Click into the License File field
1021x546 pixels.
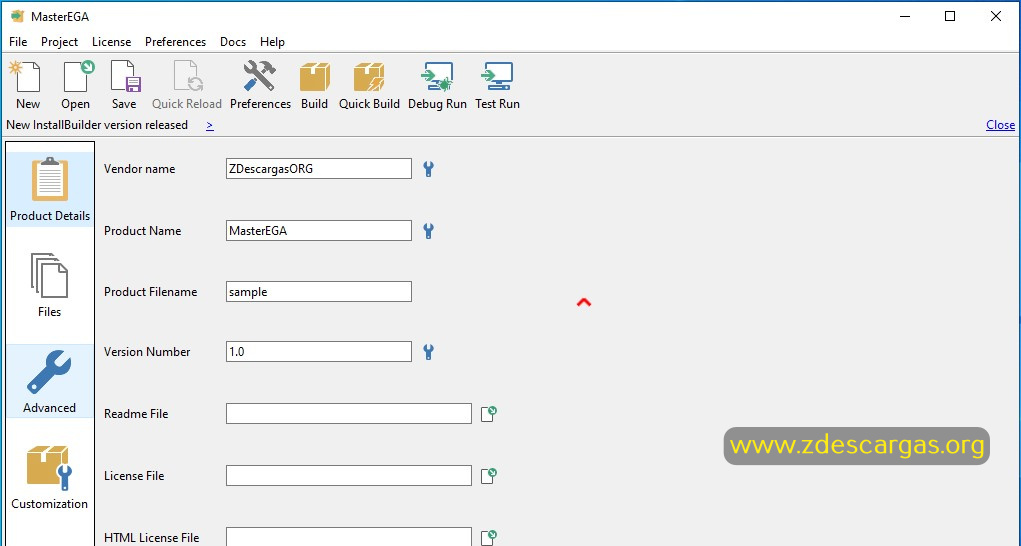[x=348, y=475]
